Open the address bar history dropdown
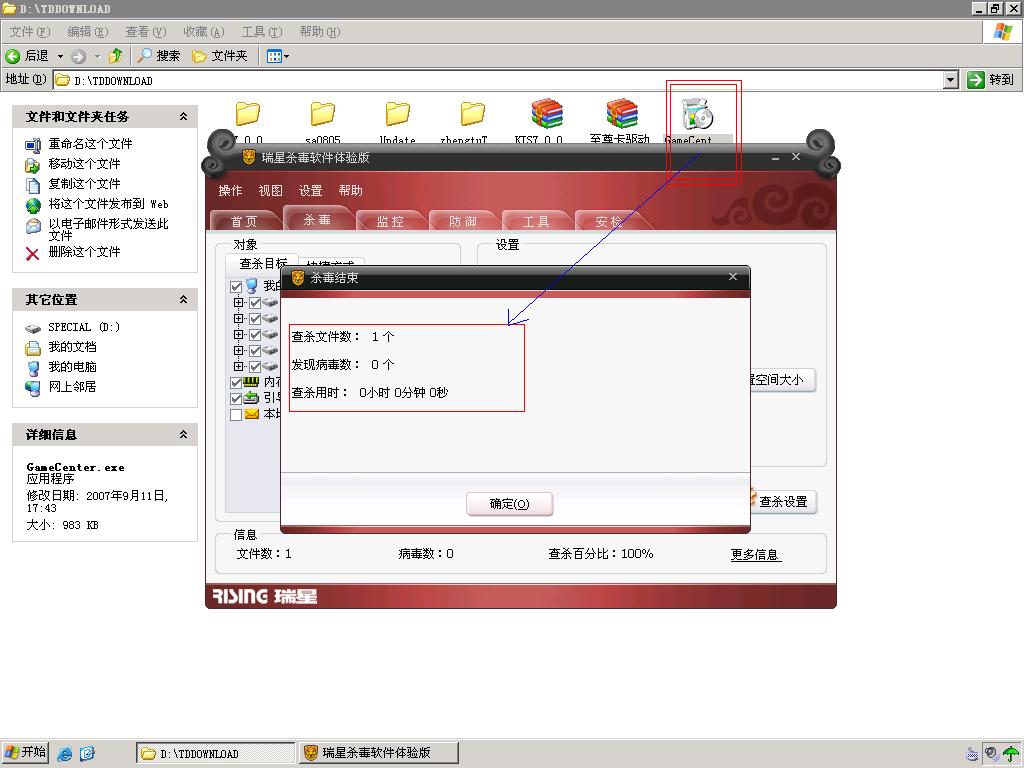Image resolution: width=1024 pixels, height=768 pixels. 951,80
